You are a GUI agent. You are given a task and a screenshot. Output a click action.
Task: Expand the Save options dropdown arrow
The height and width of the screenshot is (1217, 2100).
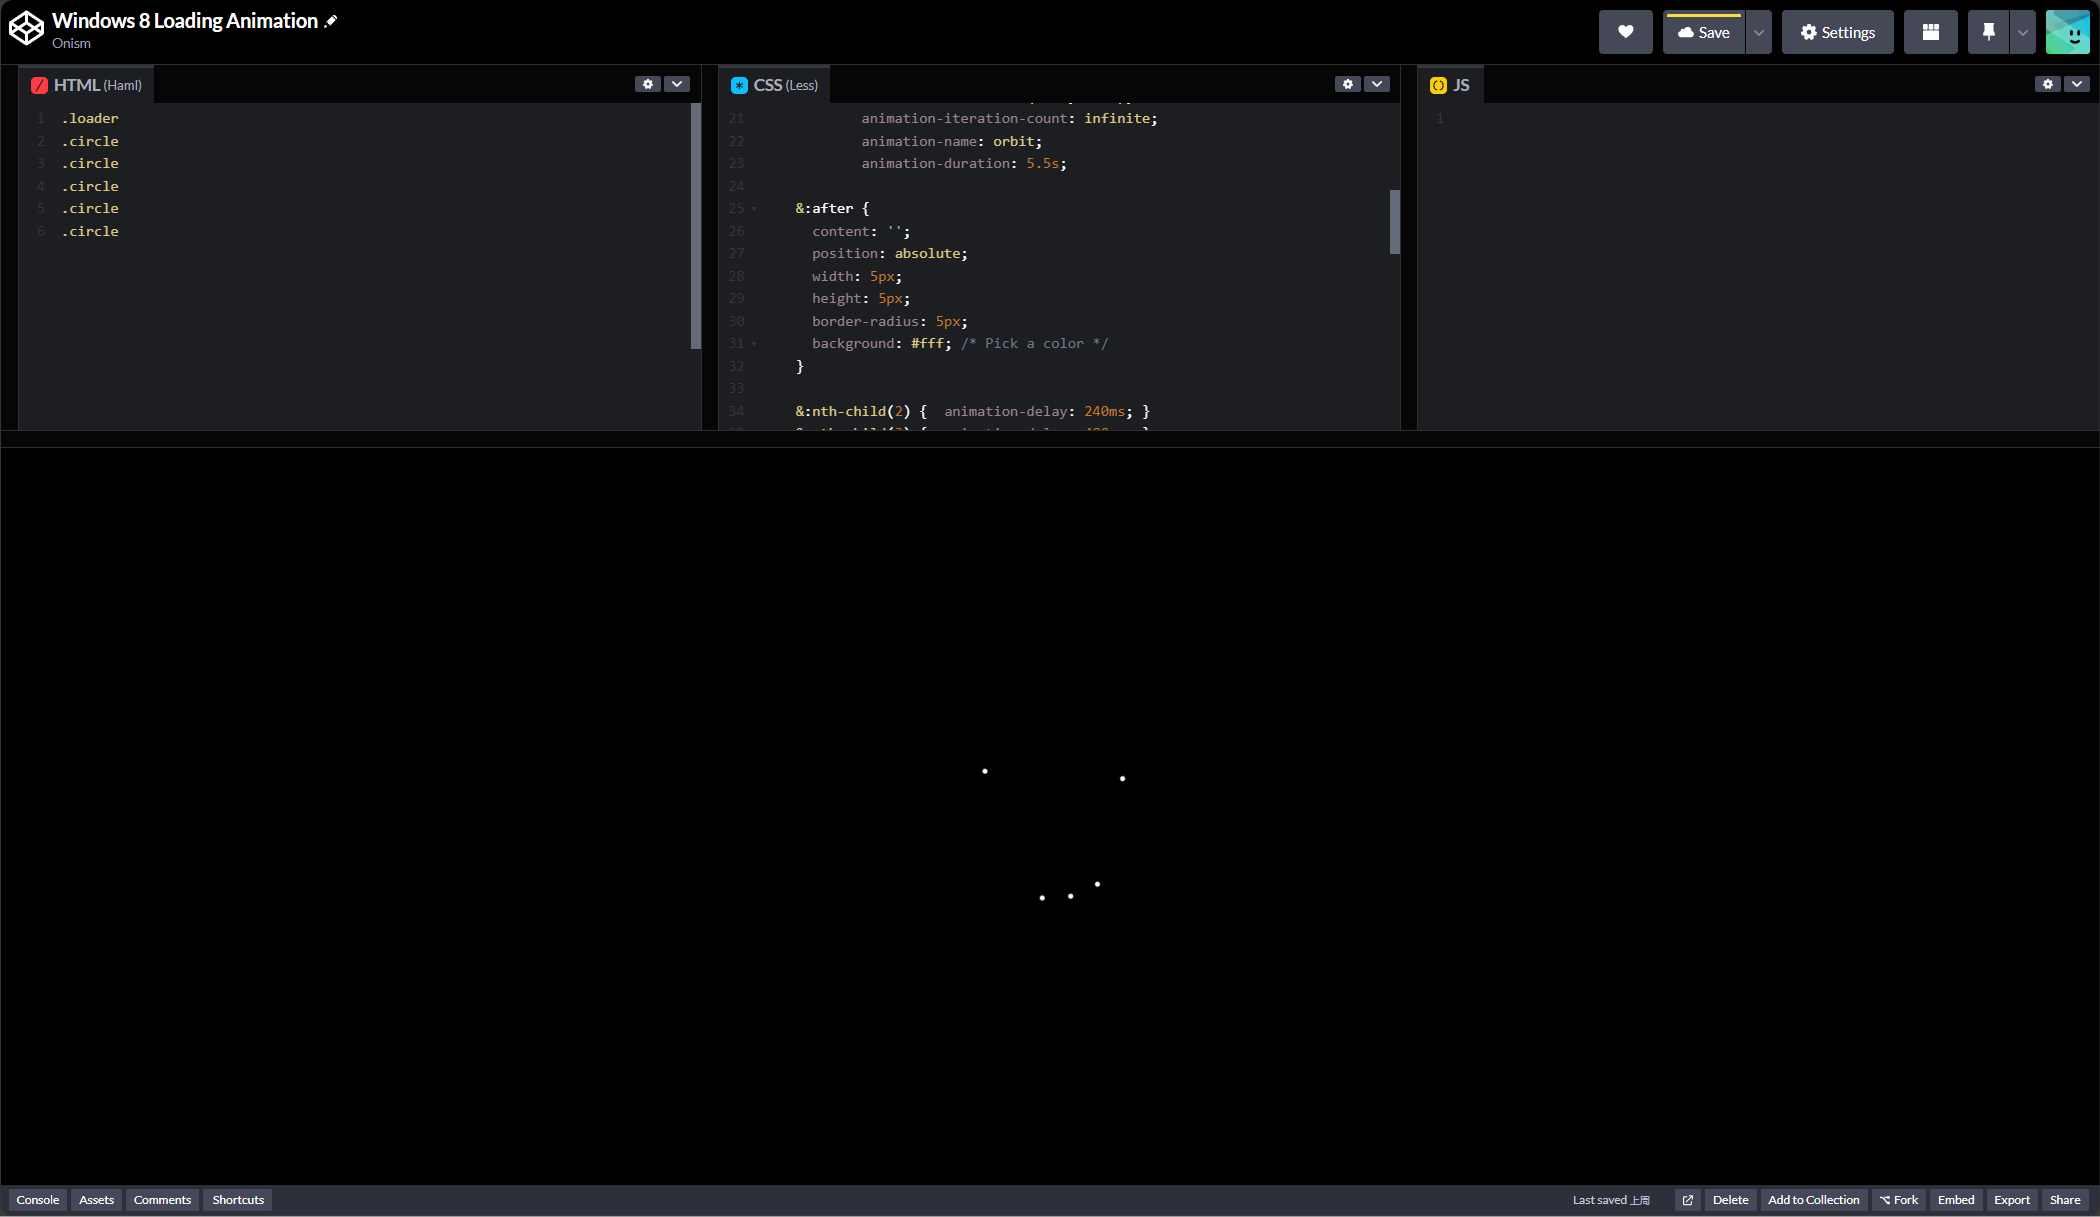click(x=1759, y=32)
